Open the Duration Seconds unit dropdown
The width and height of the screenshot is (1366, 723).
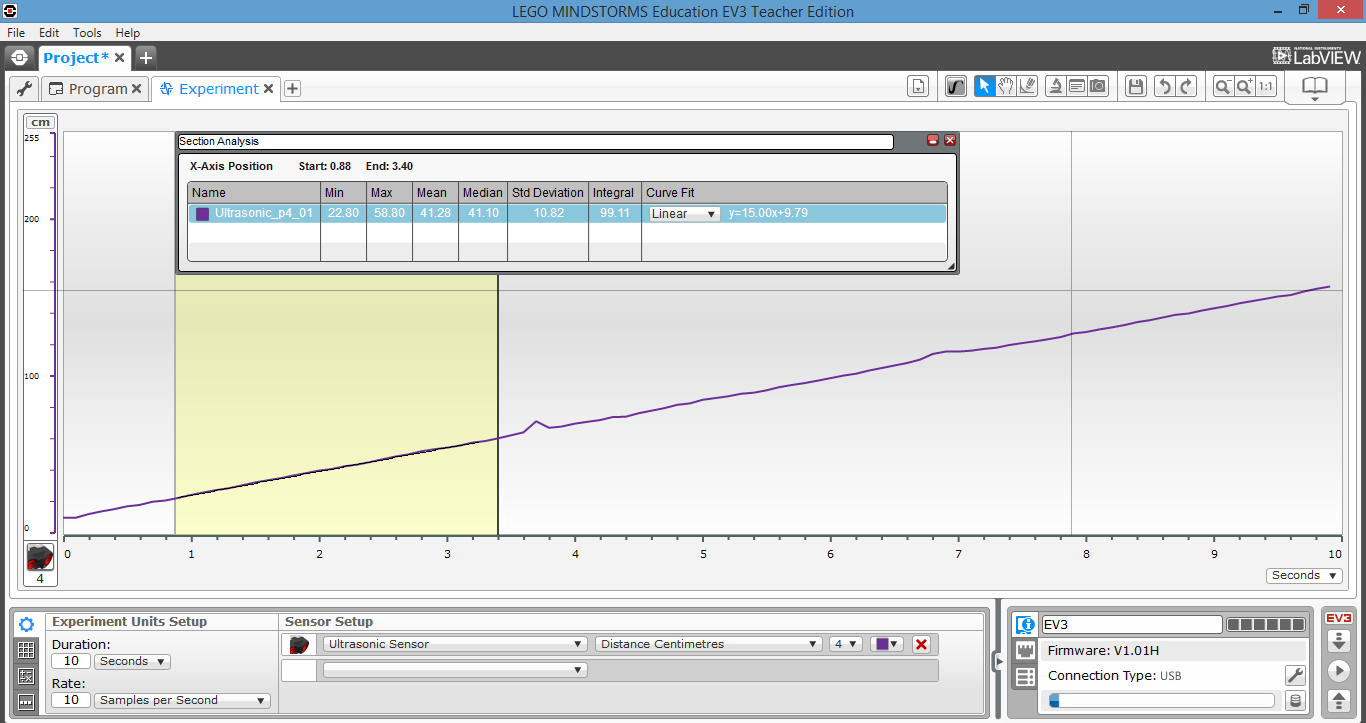(x=132, y=661)
